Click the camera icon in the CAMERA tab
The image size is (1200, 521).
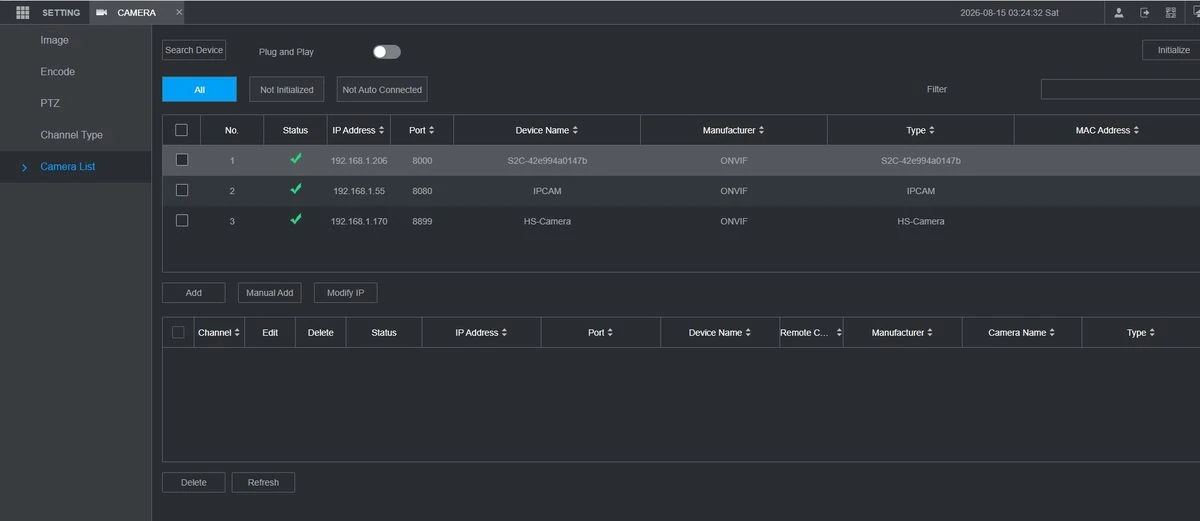tap(102, 13)
